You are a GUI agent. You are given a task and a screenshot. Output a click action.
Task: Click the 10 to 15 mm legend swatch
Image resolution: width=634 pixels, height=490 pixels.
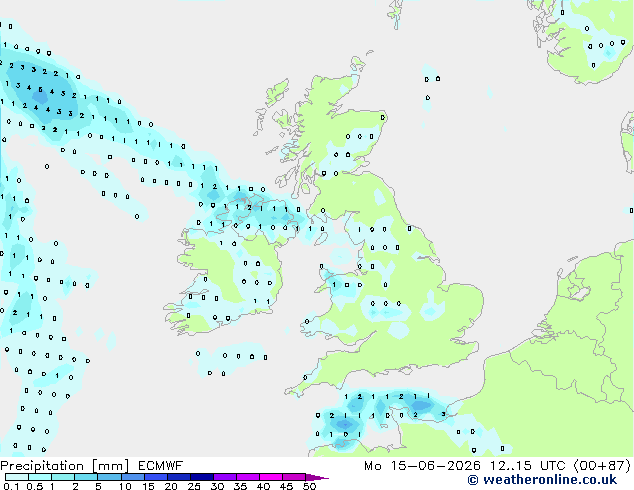pyautogui.click(x=132, y=477)
